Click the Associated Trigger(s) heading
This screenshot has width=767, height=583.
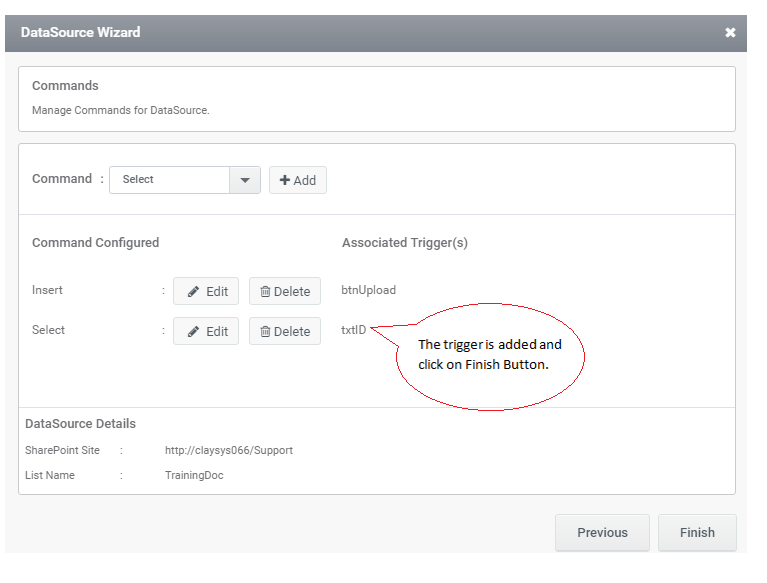tap(405, 243)
